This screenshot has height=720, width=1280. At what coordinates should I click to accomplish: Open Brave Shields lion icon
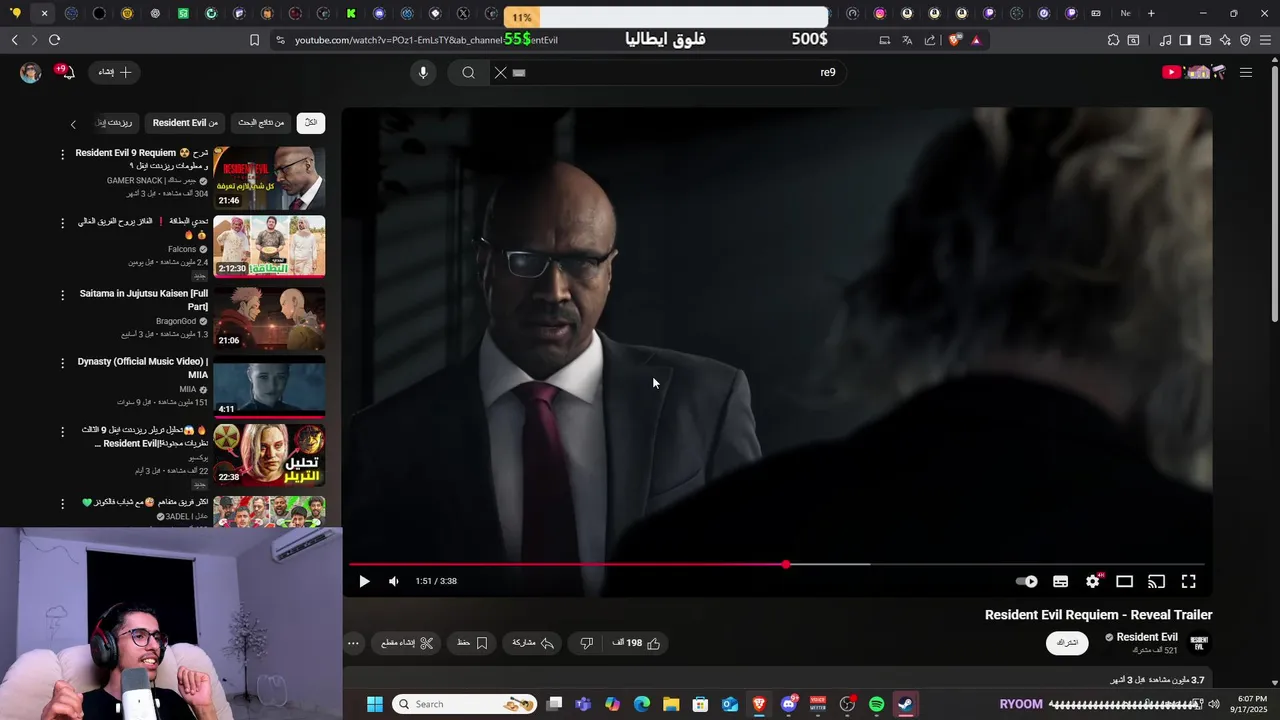pyautogui.click(x=955, y=40)
